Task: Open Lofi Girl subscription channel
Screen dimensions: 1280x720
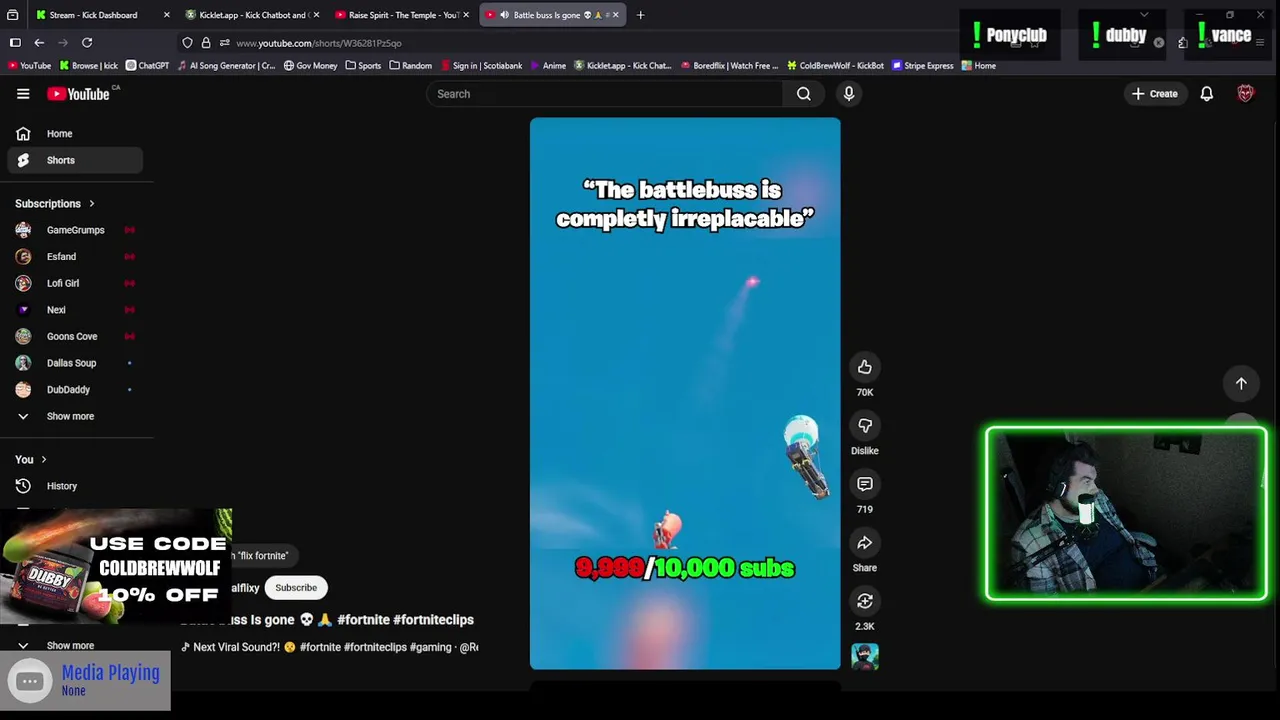Action: [75, 283]
